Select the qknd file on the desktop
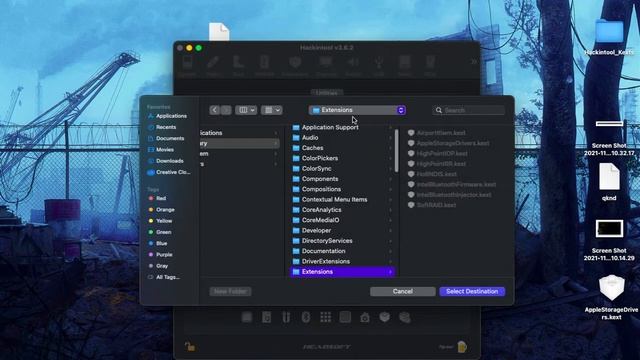The height and width of the screenshot is (360, 640). coord(609,182)
